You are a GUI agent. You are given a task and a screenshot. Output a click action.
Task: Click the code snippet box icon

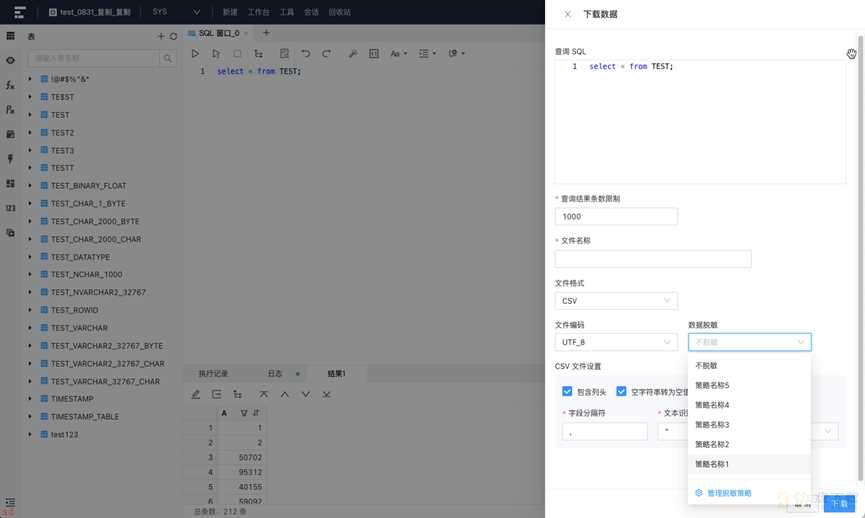[x=374, y=54]
